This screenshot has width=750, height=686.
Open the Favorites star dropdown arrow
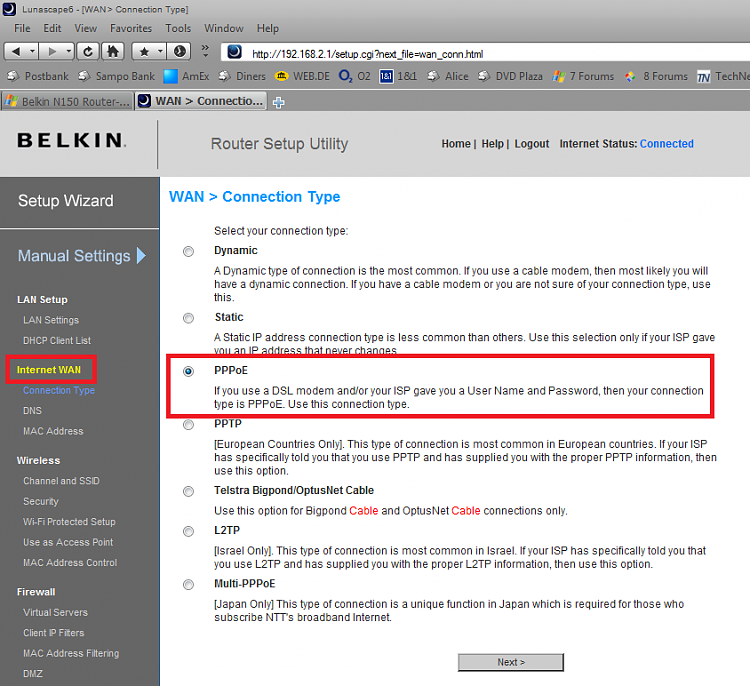(161, 51)
